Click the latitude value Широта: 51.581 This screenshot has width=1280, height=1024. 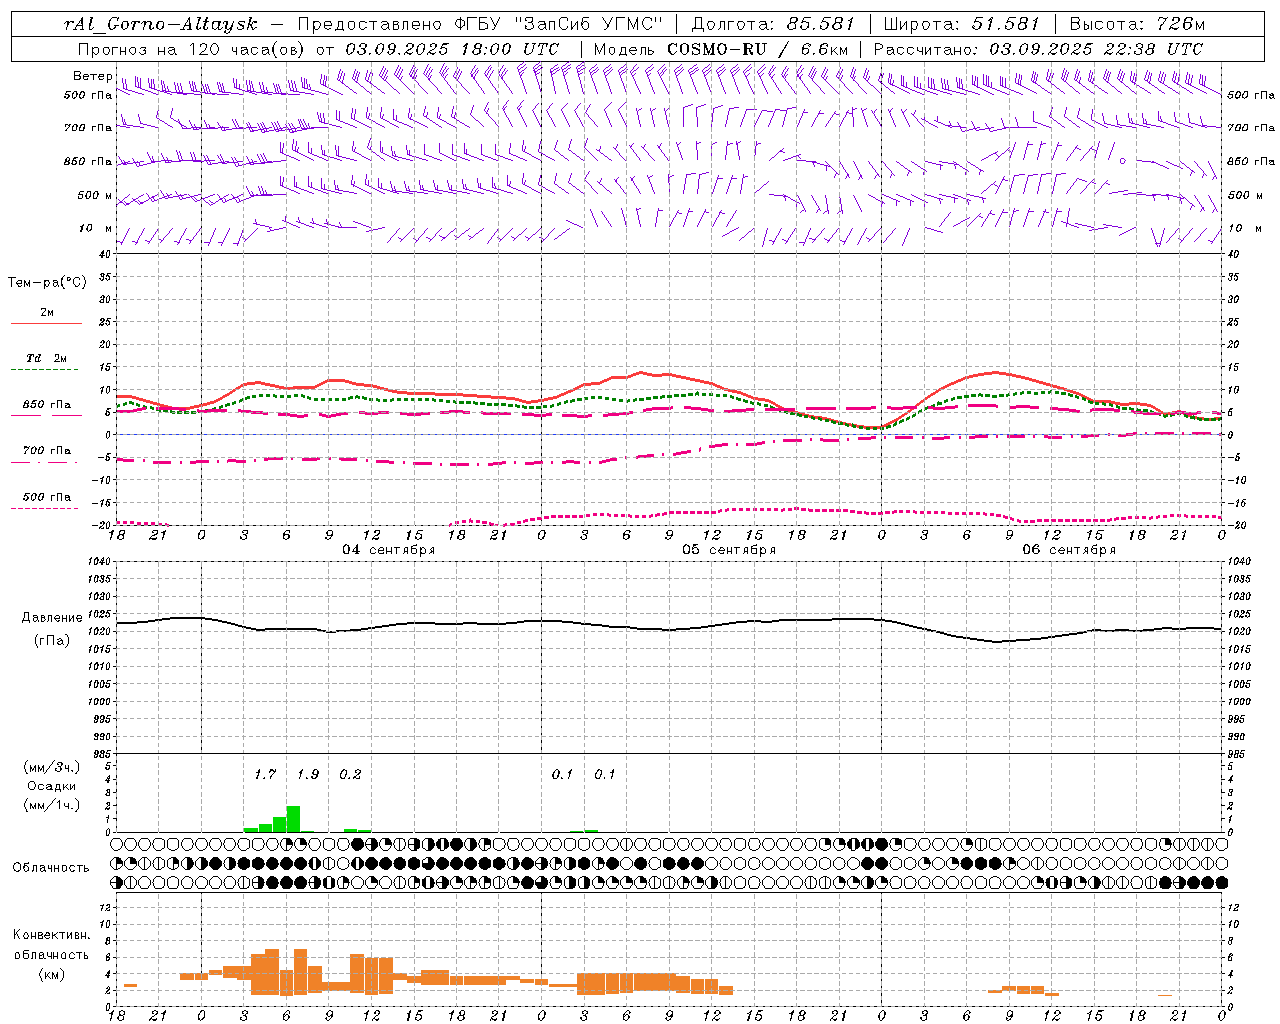click(x=962, y=25)
